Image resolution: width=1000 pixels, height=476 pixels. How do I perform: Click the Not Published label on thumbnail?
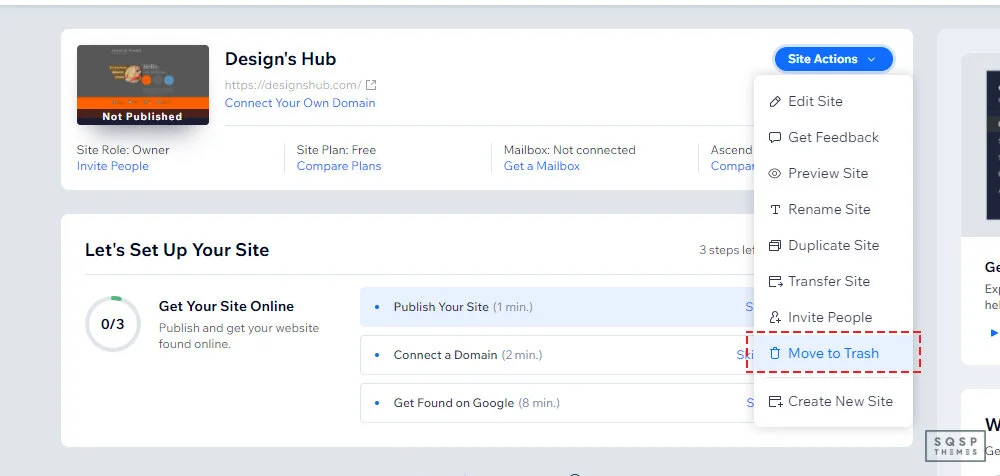142,117
